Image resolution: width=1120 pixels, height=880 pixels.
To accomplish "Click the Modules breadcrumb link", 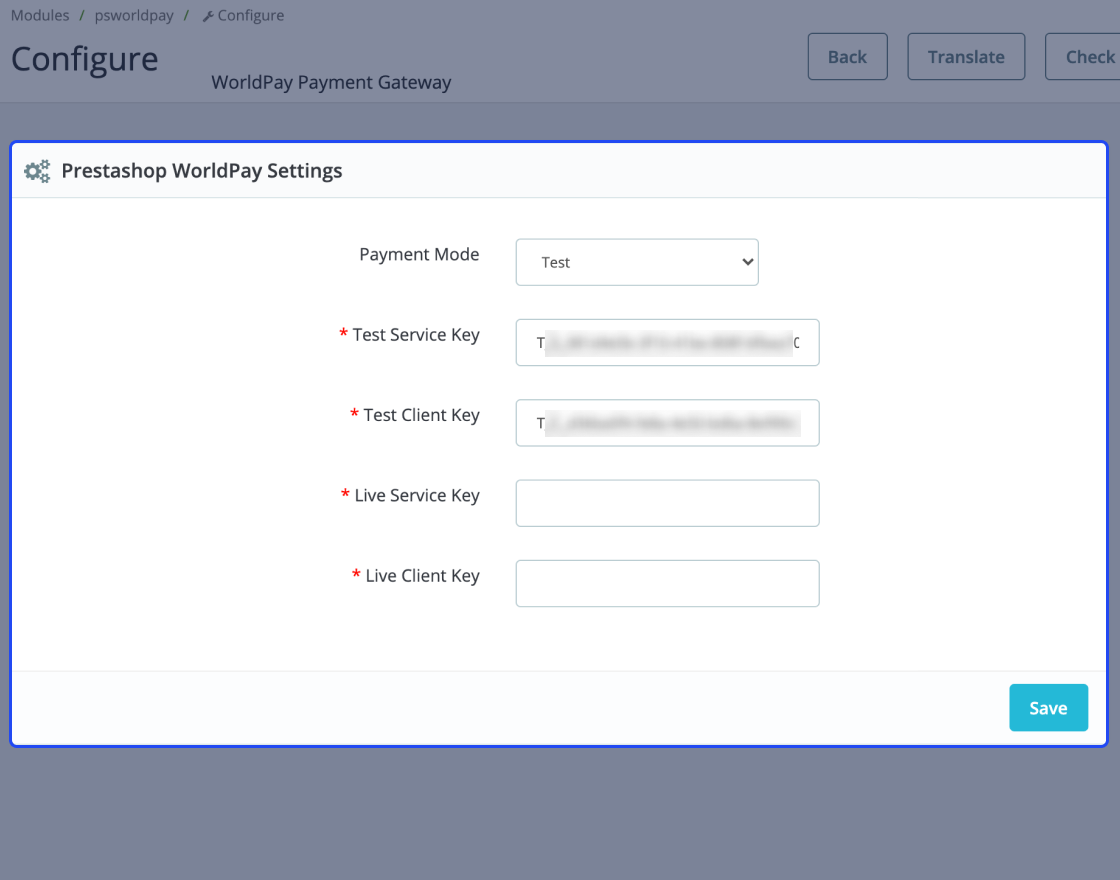I will click(40, 14).
